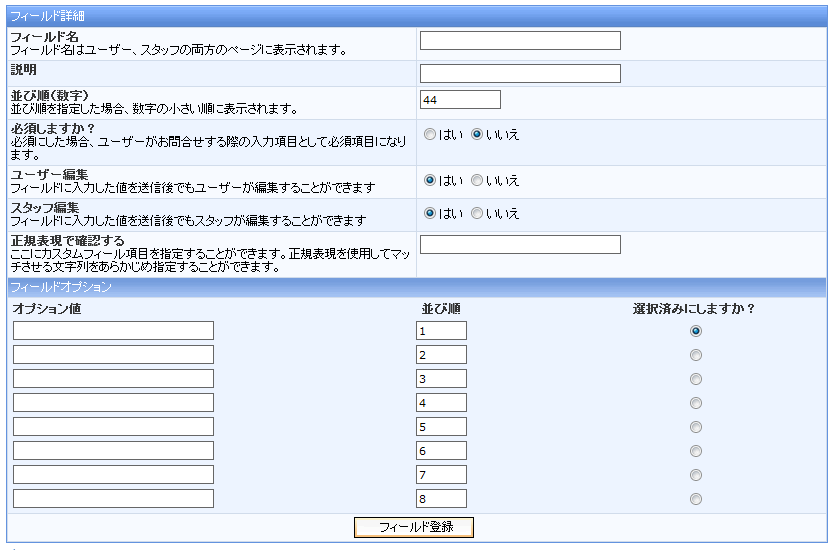This screenshot has height=550, width=834.
Task: Click the 正規表現で確認する input field
Action: click(x=520, y=244)
